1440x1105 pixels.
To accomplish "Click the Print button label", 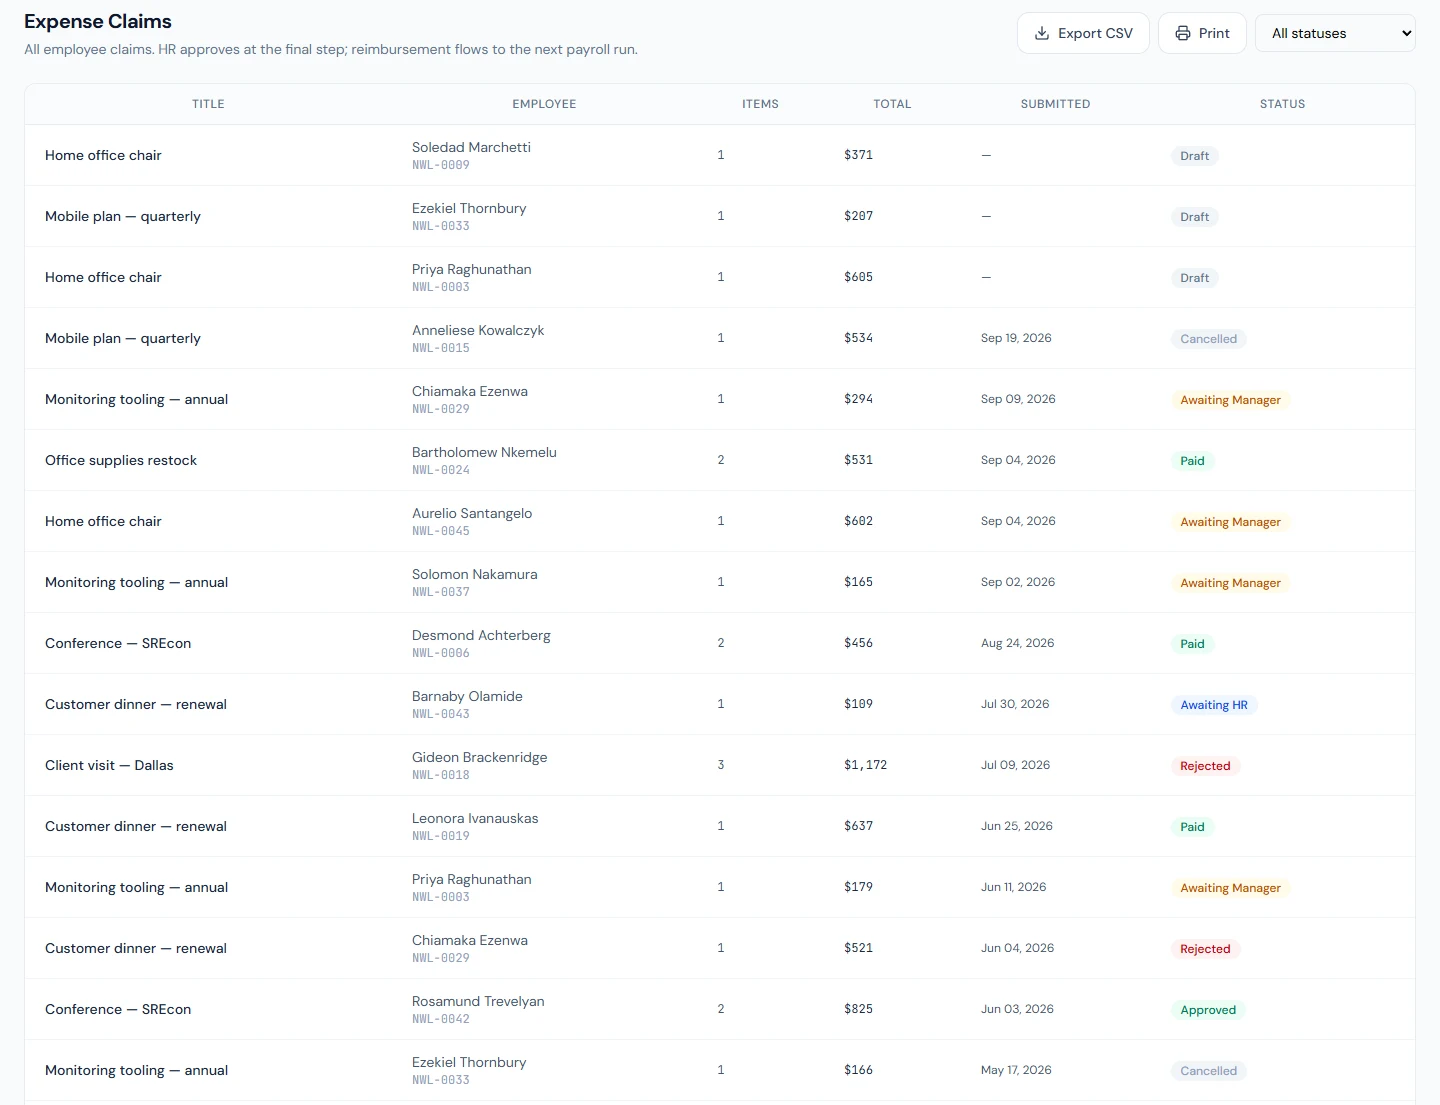I will click(x=1214, y=33).
